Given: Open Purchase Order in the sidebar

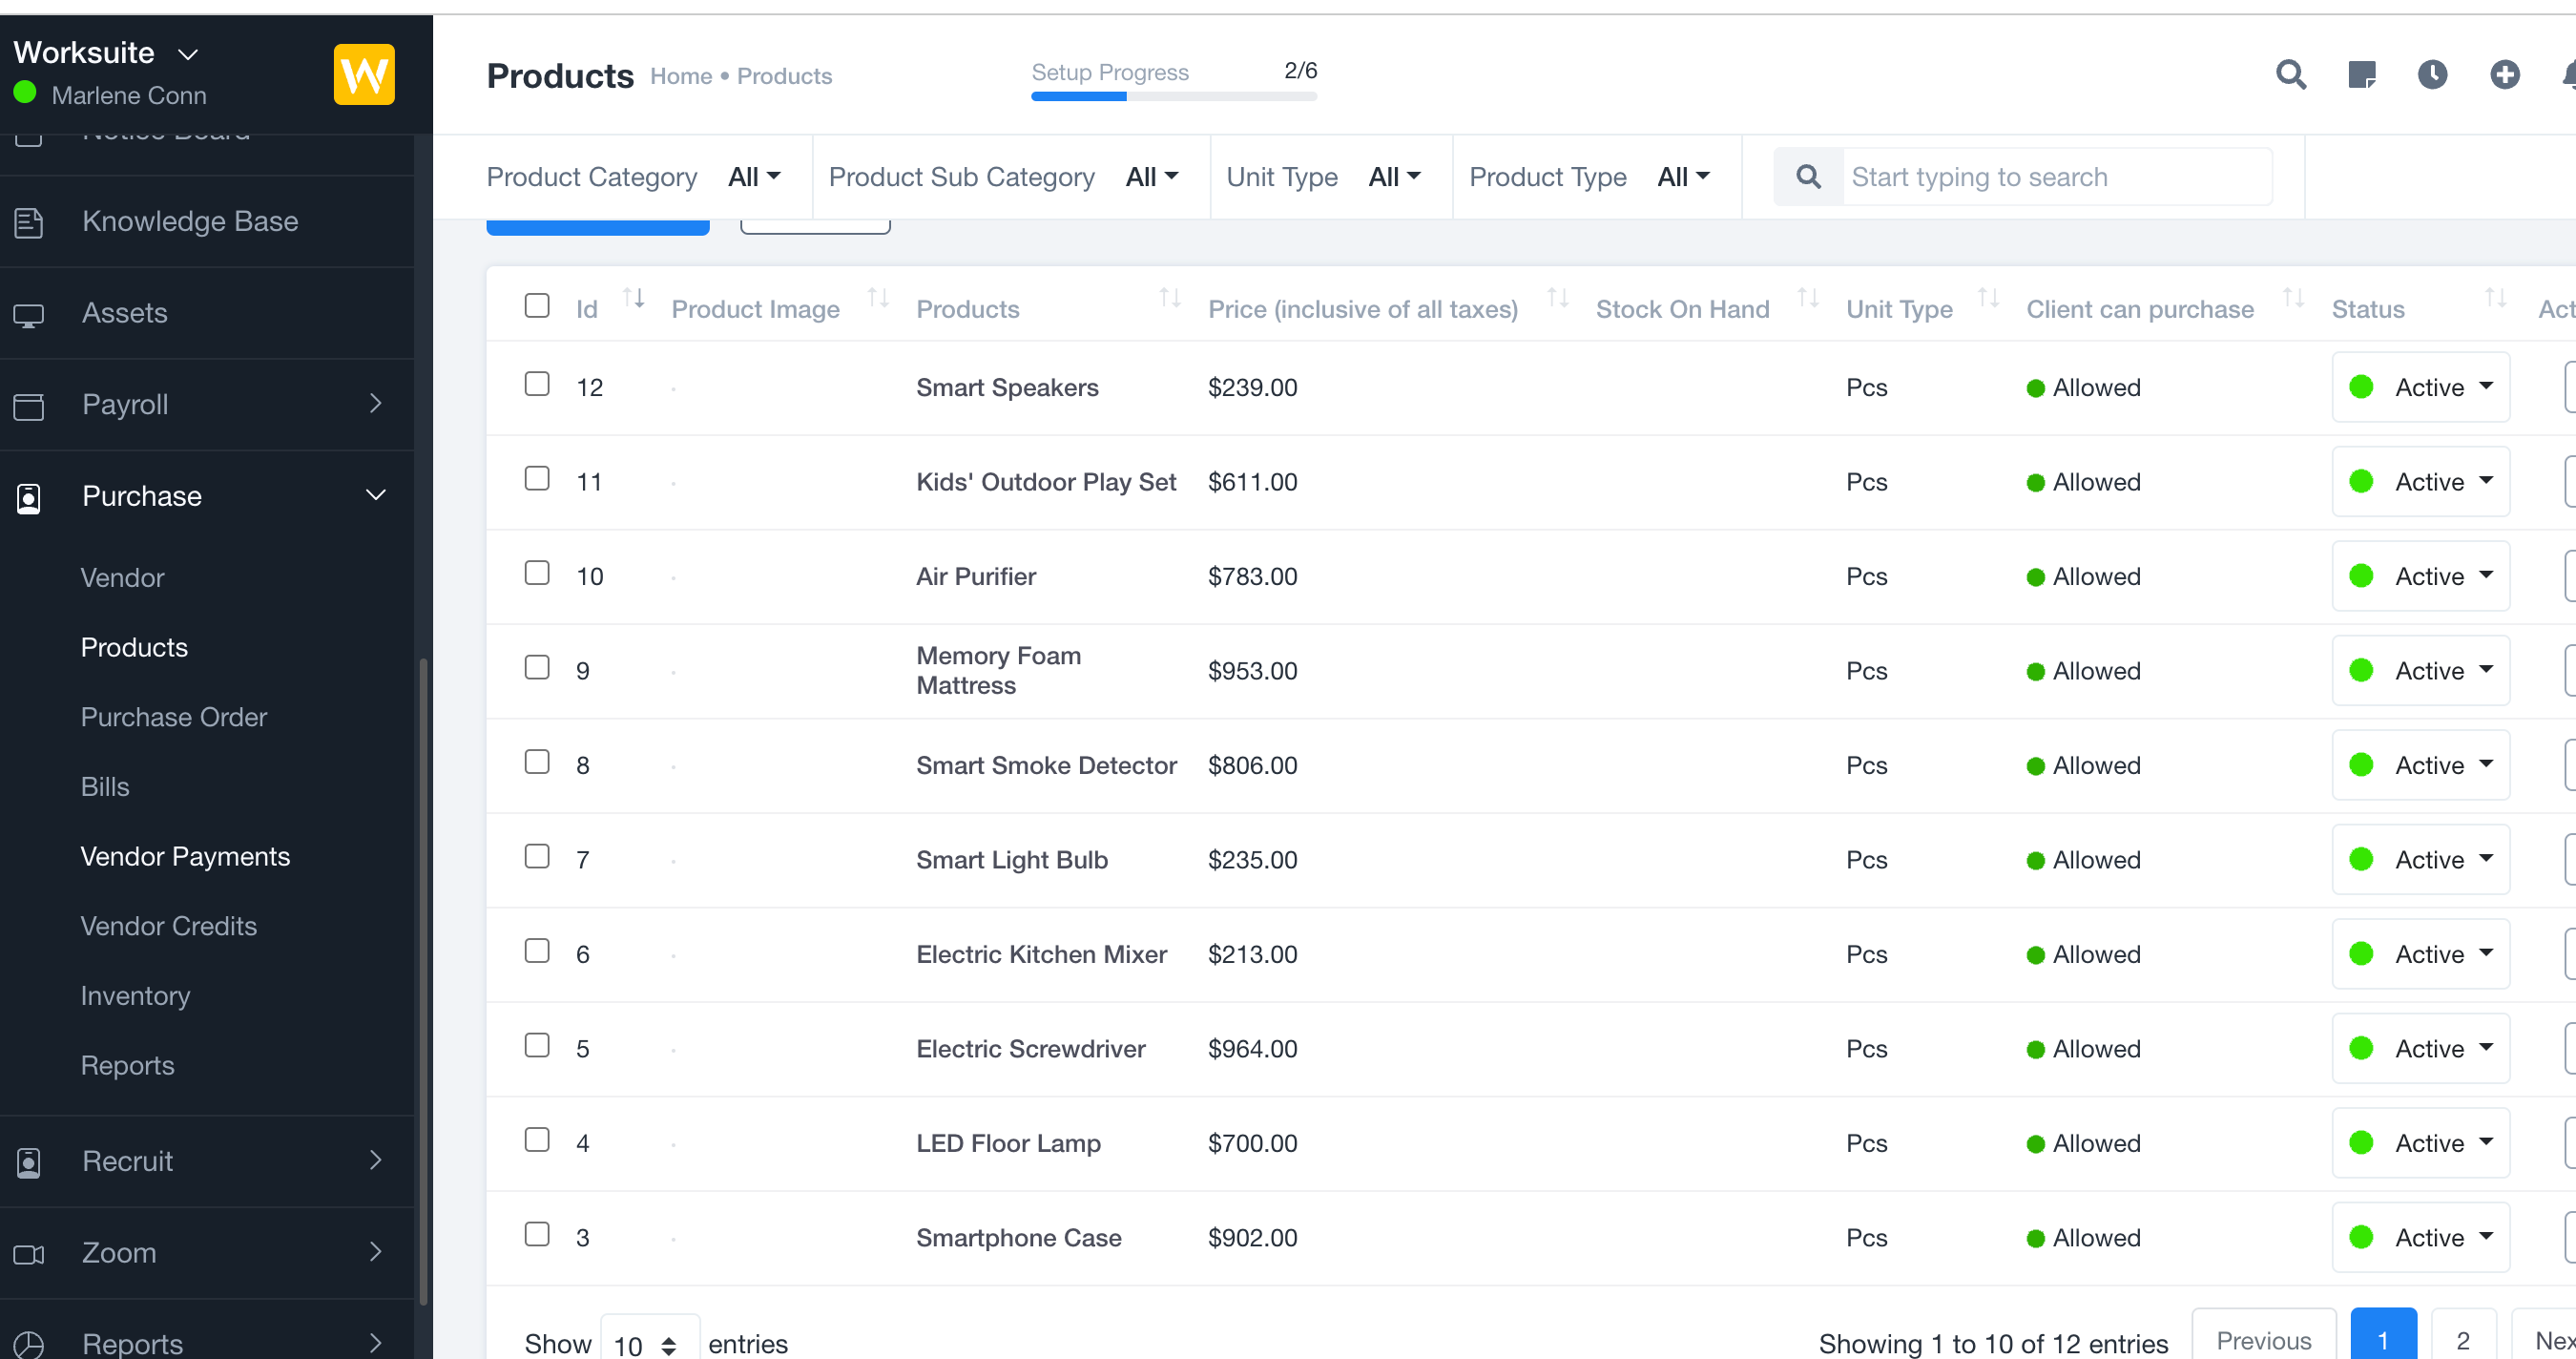Looking at the screenshot, I should [x=173, y=717].
